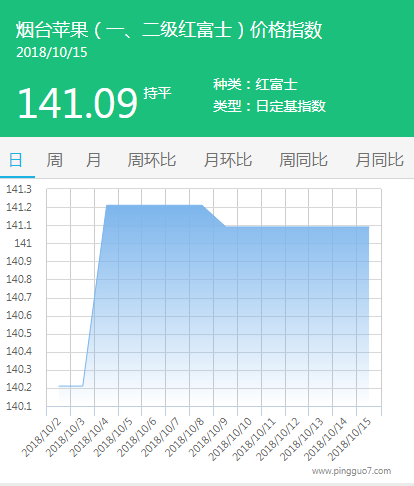Viewport: 414px width, 486px height.
Task: Click the 2018/10/8 x-axis label
Action: 185,437
